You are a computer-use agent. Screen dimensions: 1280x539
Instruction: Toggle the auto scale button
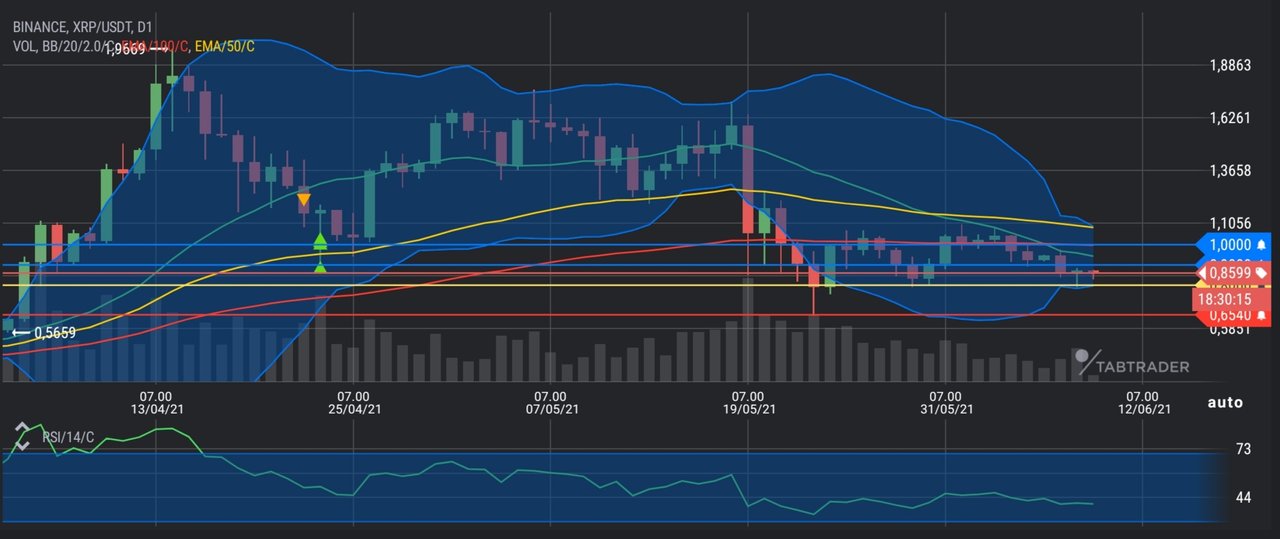pyautogui.click(x=1225, y=403)
